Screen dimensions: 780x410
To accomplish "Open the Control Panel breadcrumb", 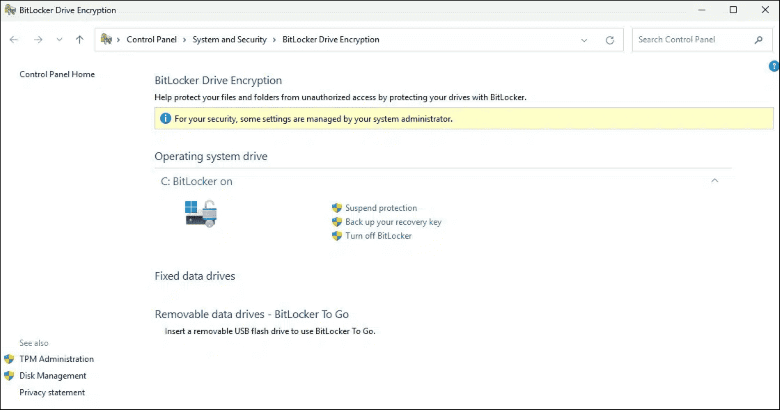I will (x=151, y=39).
